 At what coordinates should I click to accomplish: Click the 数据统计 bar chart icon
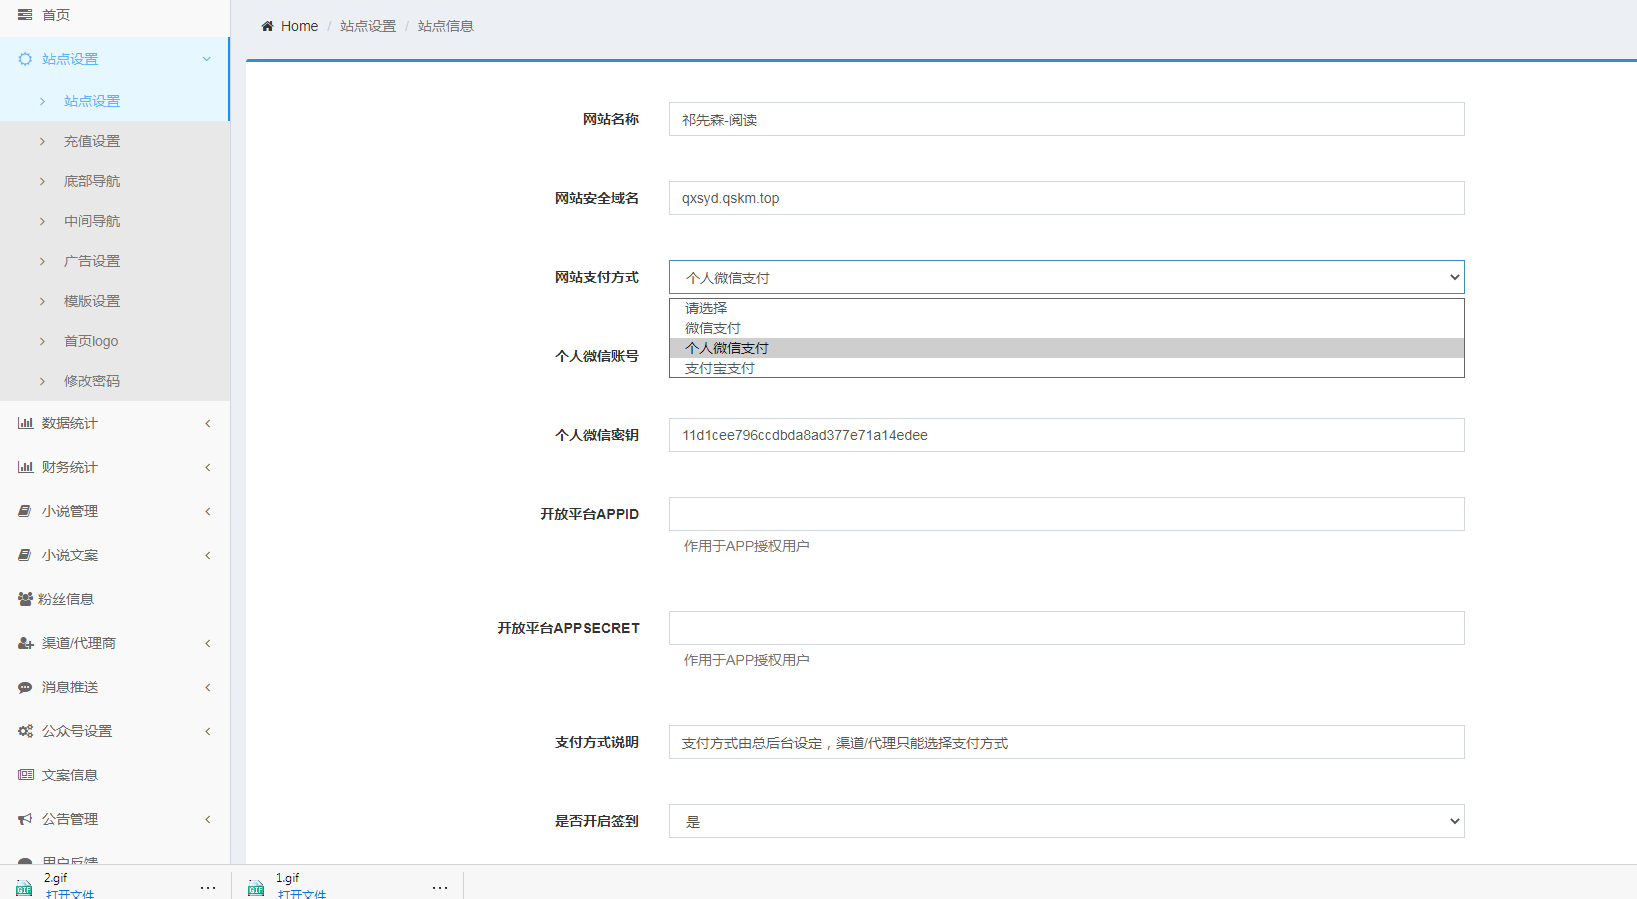point(25,423)
